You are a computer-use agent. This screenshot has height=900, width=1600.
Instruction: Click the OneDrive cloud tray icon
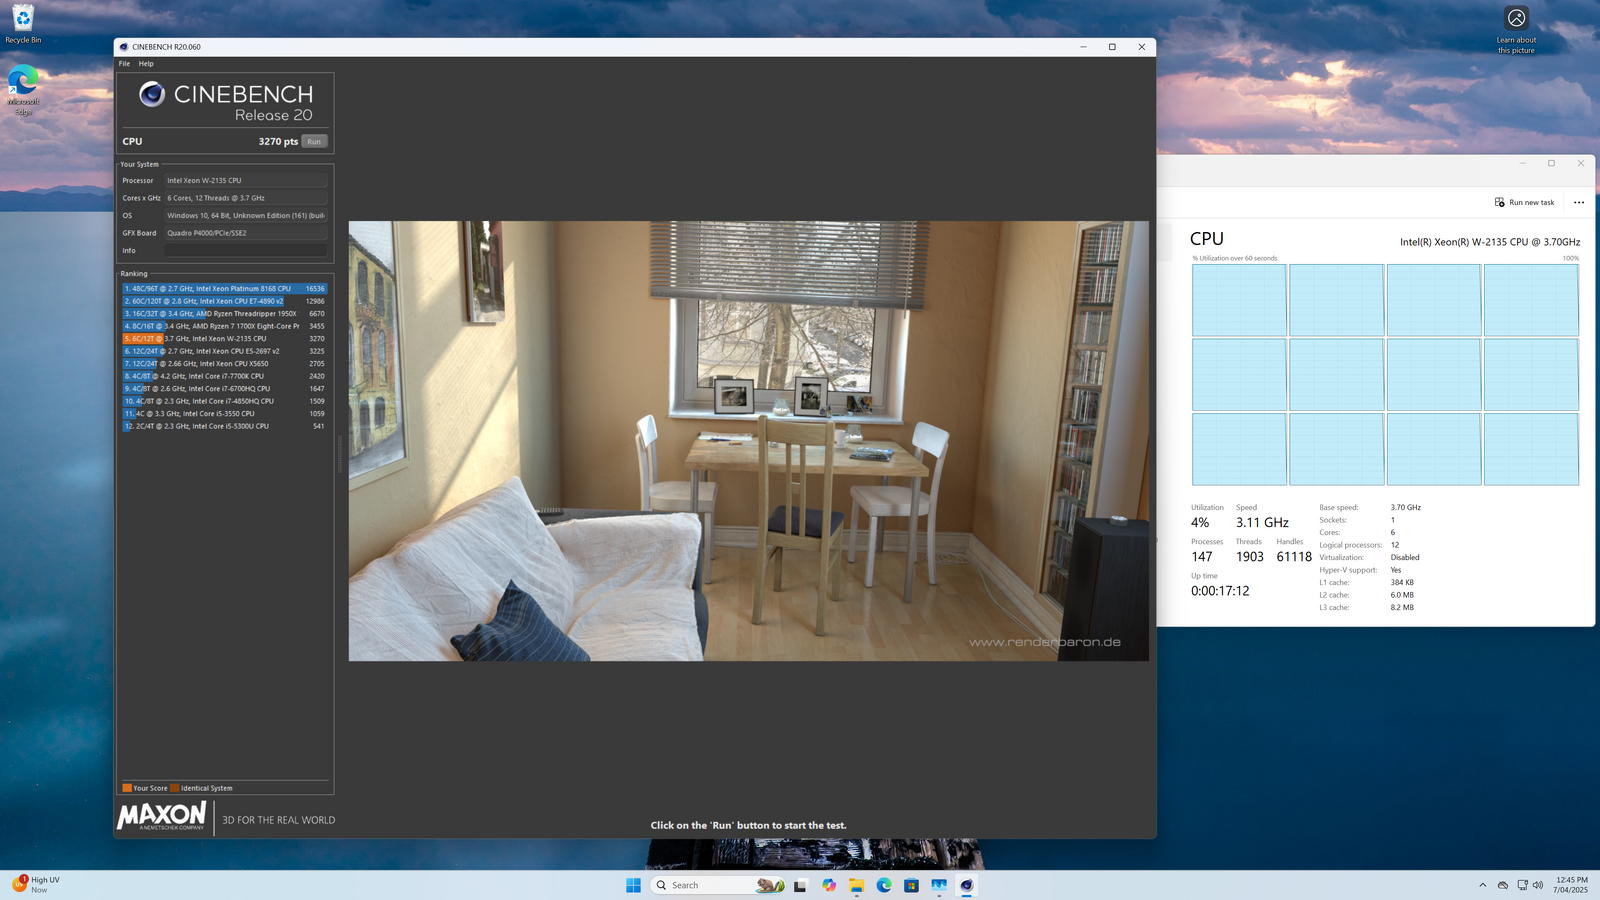[x=1502, y=885]
